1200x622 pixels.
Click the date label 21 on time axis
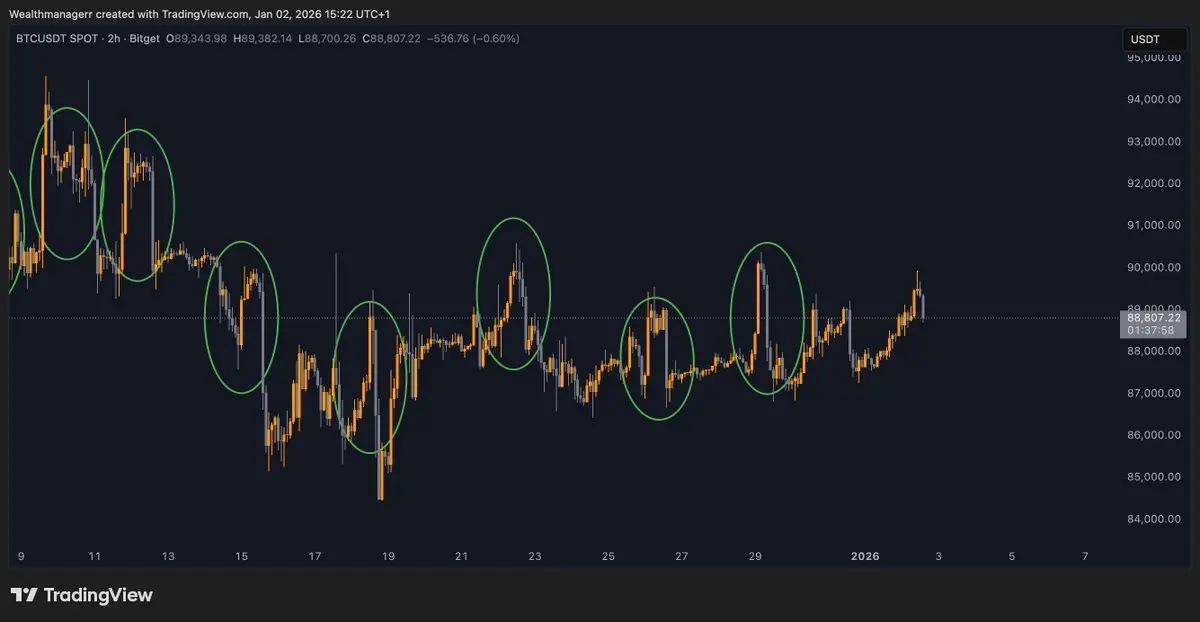coord(461,556)
